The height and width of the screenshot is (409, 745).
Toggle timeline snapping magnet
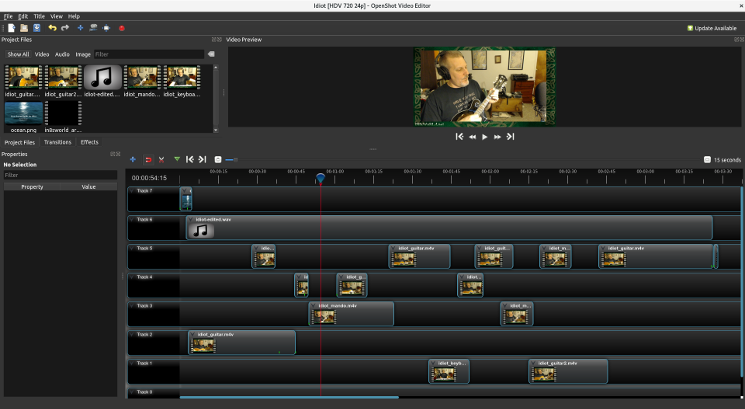pyautogui.click(x=148, y=159)
